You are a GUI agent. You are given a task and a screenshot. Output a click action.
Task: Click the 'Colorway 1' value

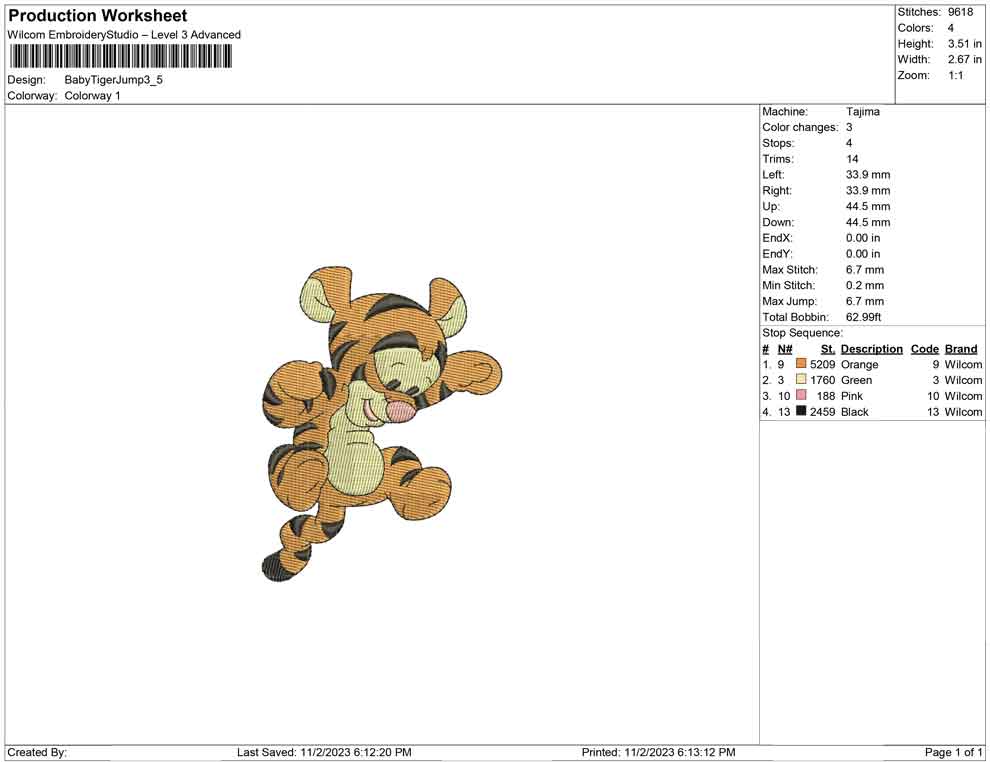(92, 96)
